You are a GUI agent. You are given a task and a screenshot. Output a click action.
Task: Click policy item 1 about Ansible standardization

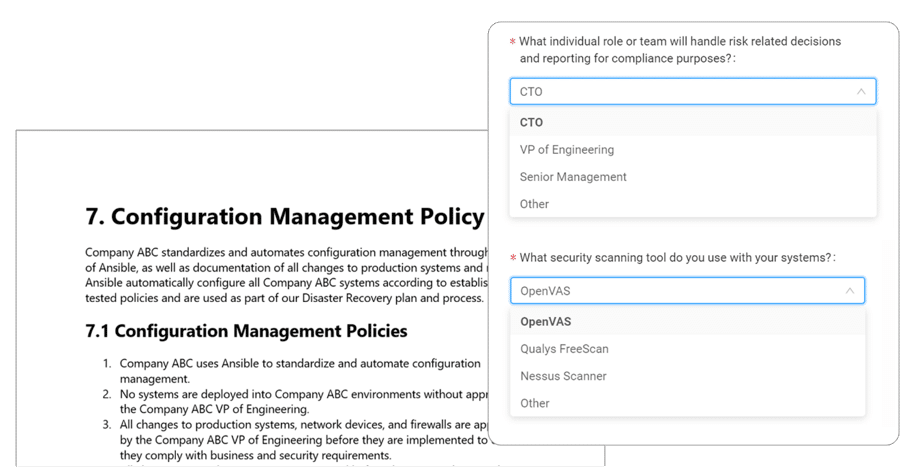(300, 371)
